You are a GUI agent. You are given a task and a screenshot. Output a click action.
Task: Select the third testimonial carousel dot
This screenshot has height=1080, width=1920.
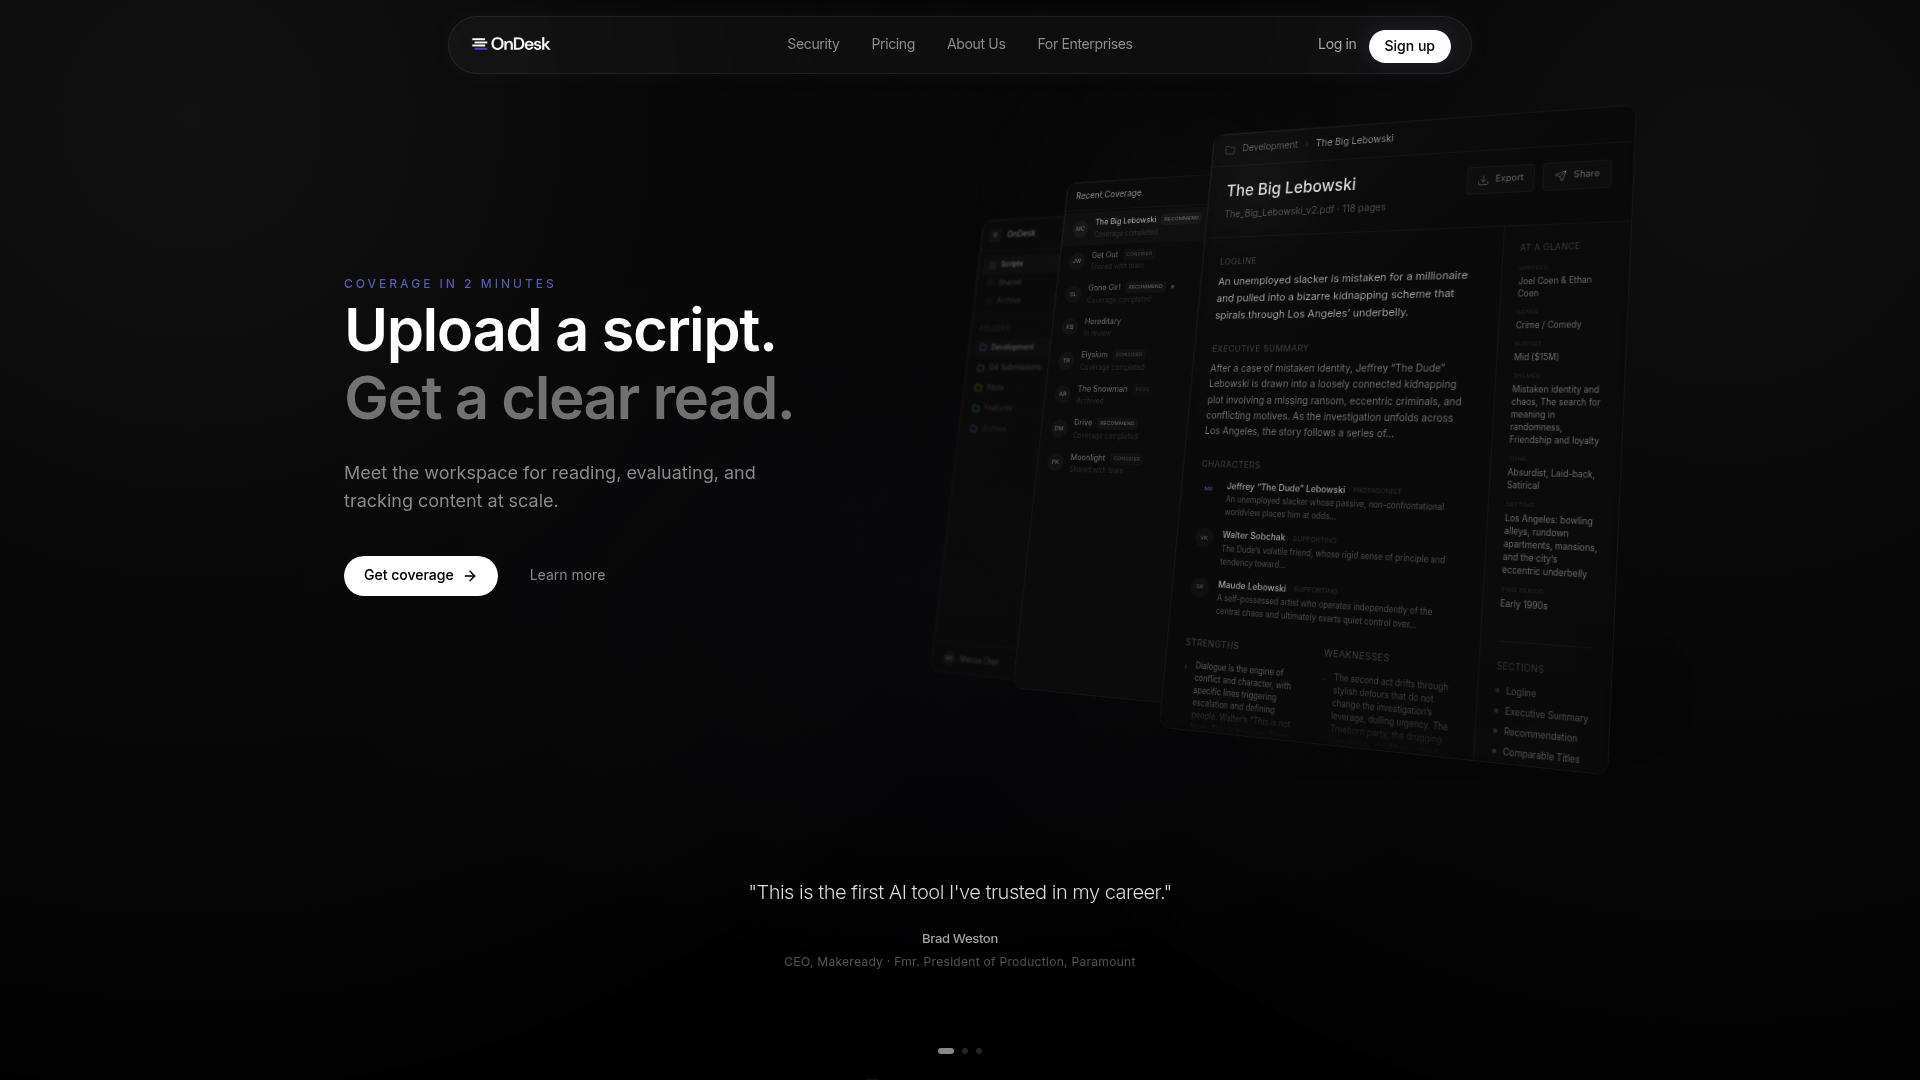click(979, 1051)
